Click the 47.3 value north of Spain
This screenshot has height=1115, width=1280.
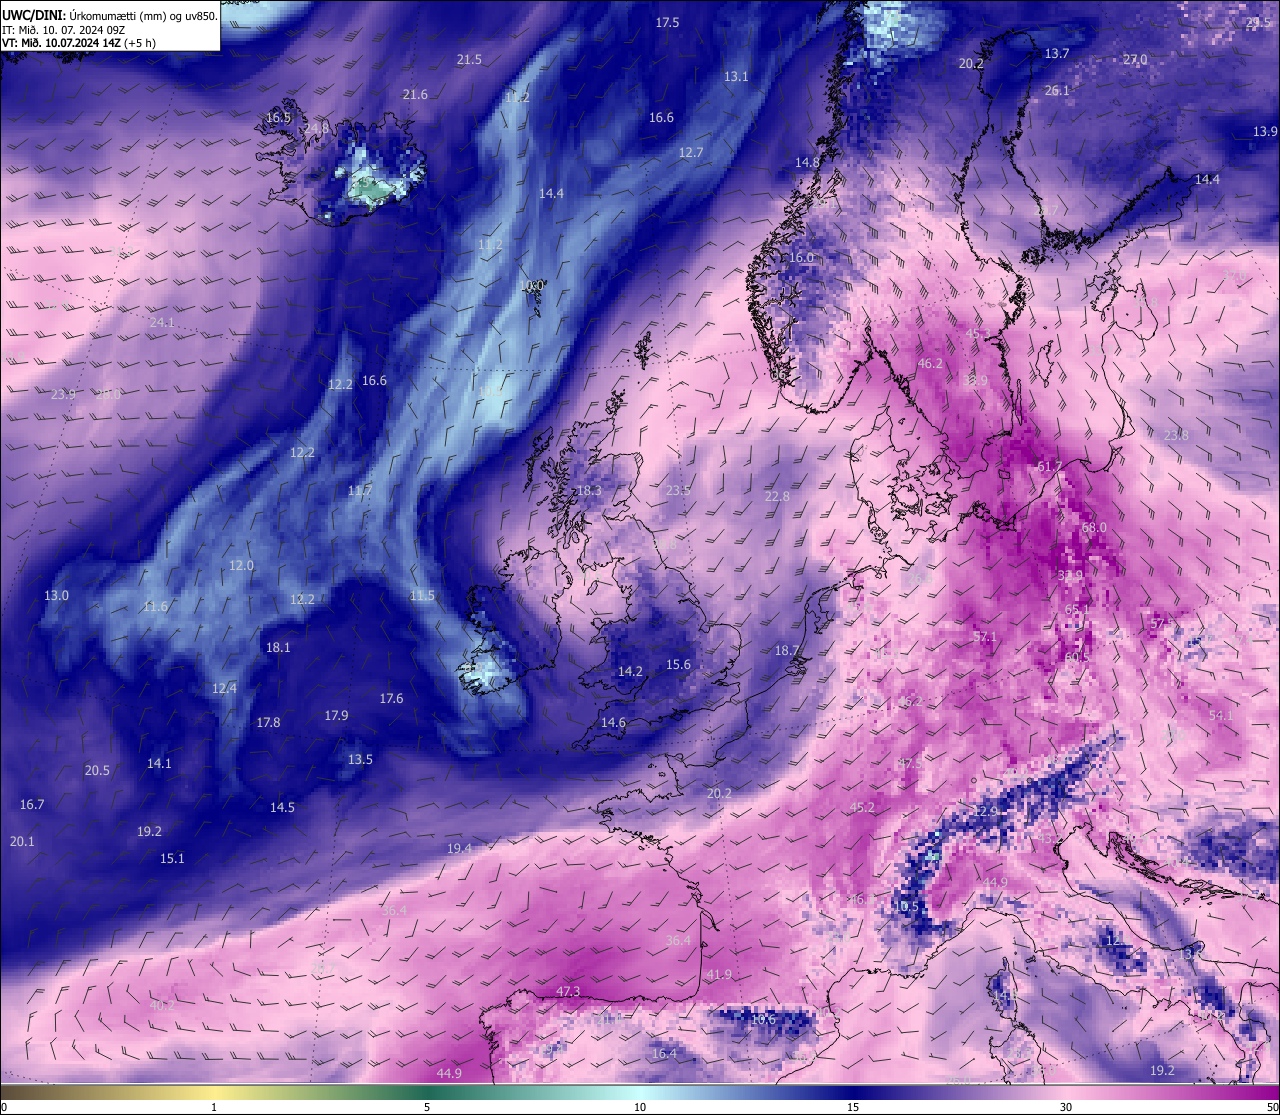click(x=567, y=991)
